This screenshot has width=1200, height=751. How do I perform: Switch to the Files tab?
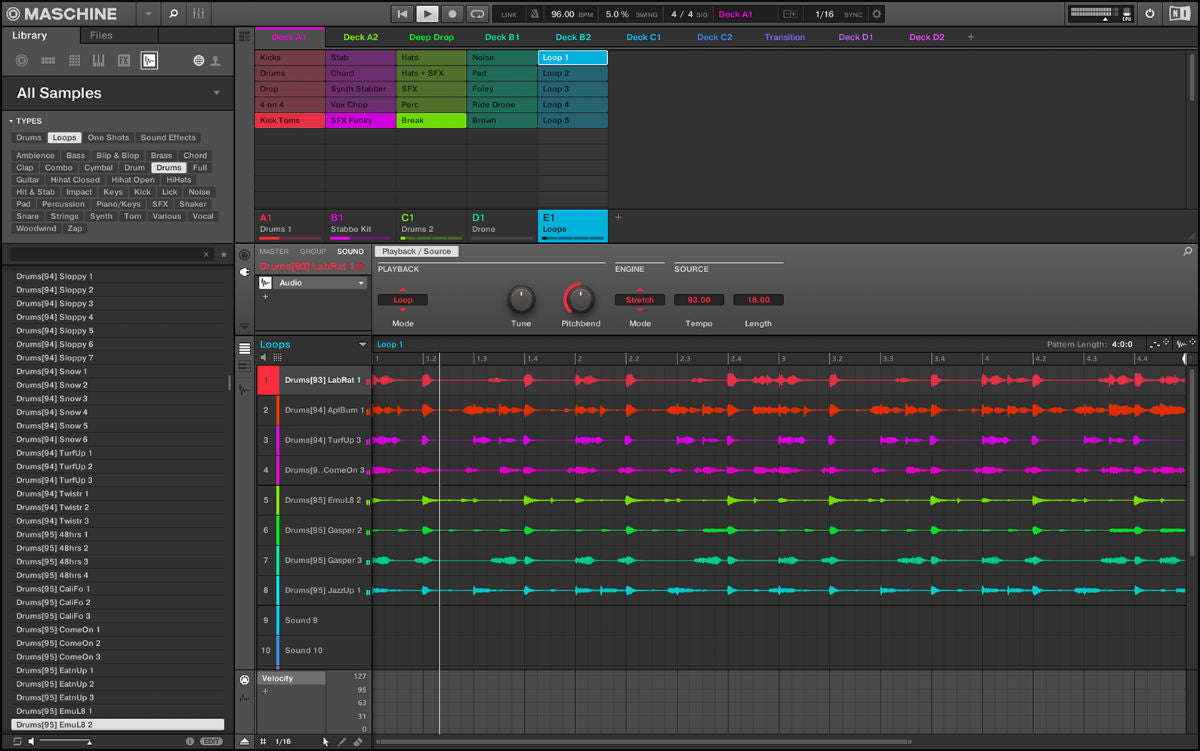pyautogui.click(x=101, y=35)
